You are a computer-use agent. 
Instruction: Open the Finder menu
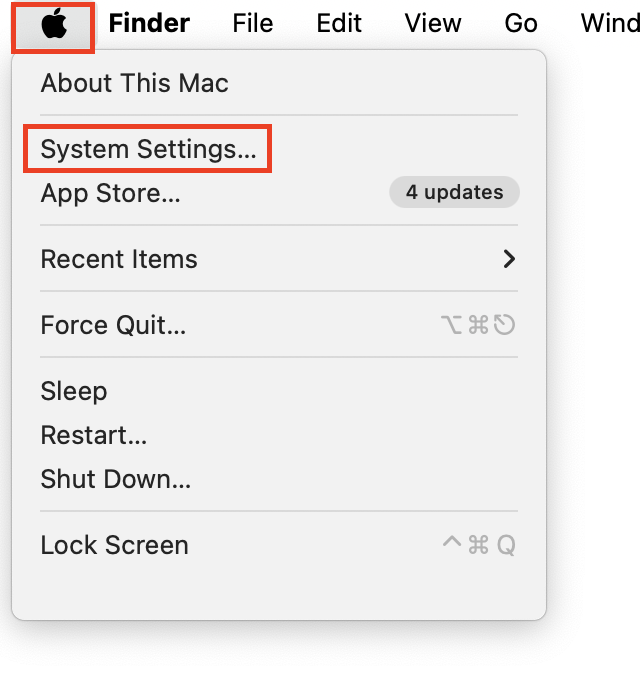149,23
